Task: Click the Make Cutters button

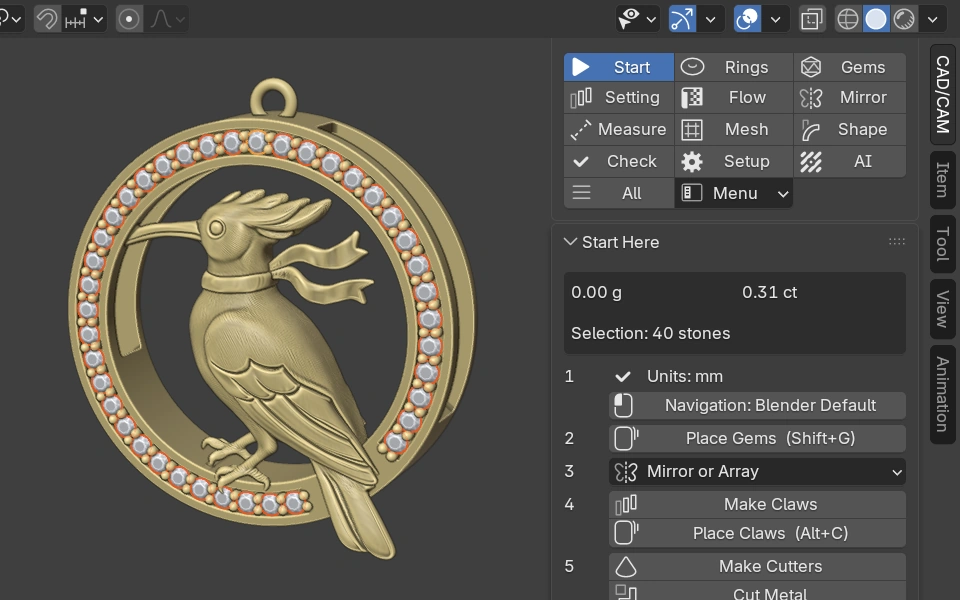Action: click(x=757, y=566)
